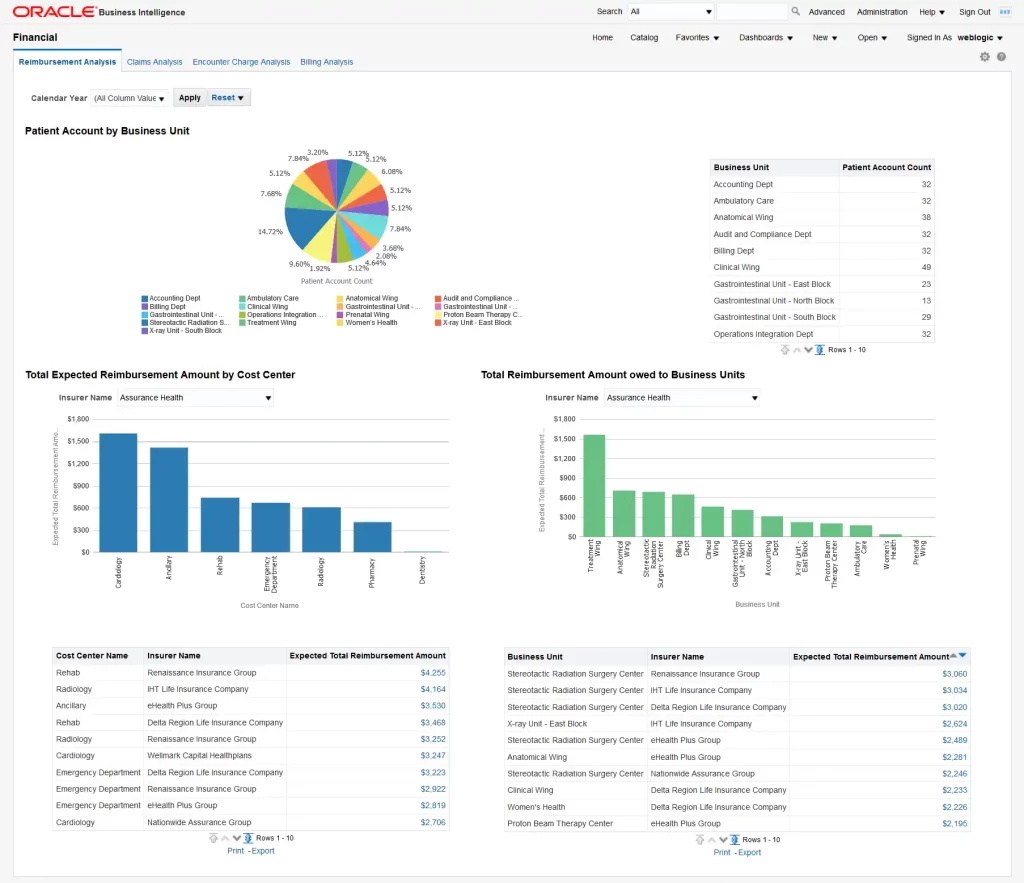The image size is (1024, 883).
Task: Open the page options gear icon
Action: coord(985,57)
